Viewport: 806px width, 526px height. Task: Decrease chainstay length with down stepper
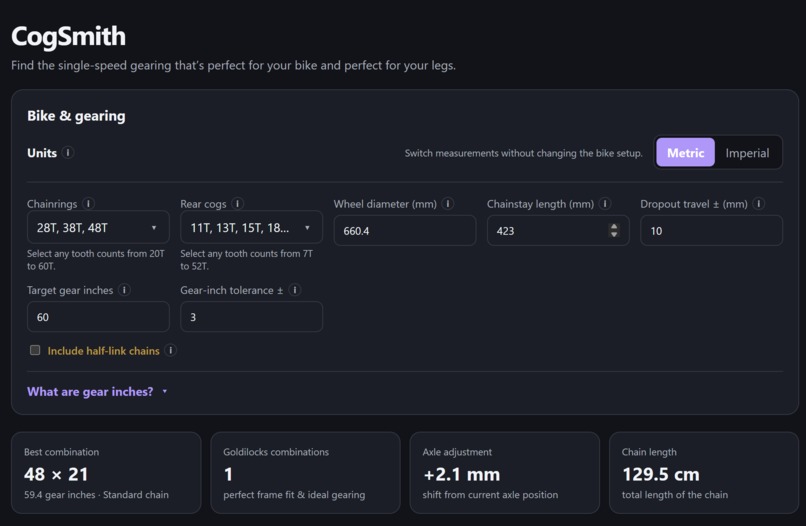tap(614, 234)
